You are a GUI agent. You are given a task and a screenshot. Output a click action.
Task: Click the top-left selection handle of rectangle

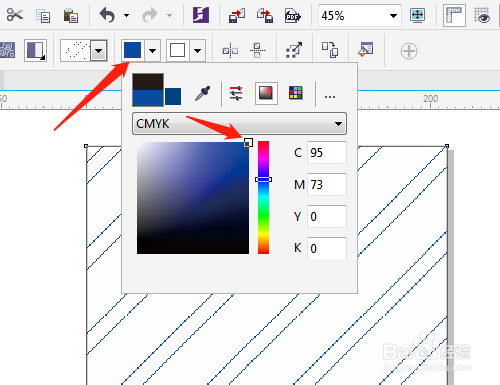(86, 146)
